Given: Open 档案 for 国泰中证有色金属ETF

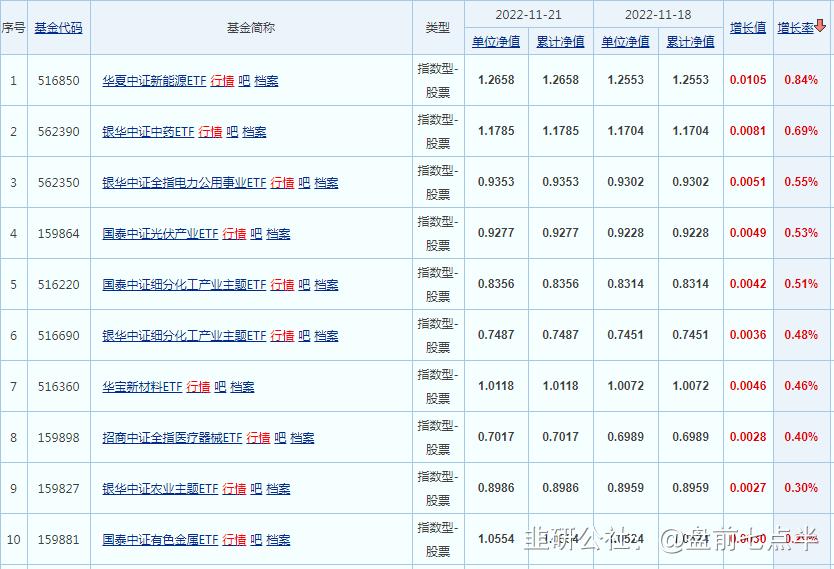Looking at the screenshot, I should tap(278, 540).
